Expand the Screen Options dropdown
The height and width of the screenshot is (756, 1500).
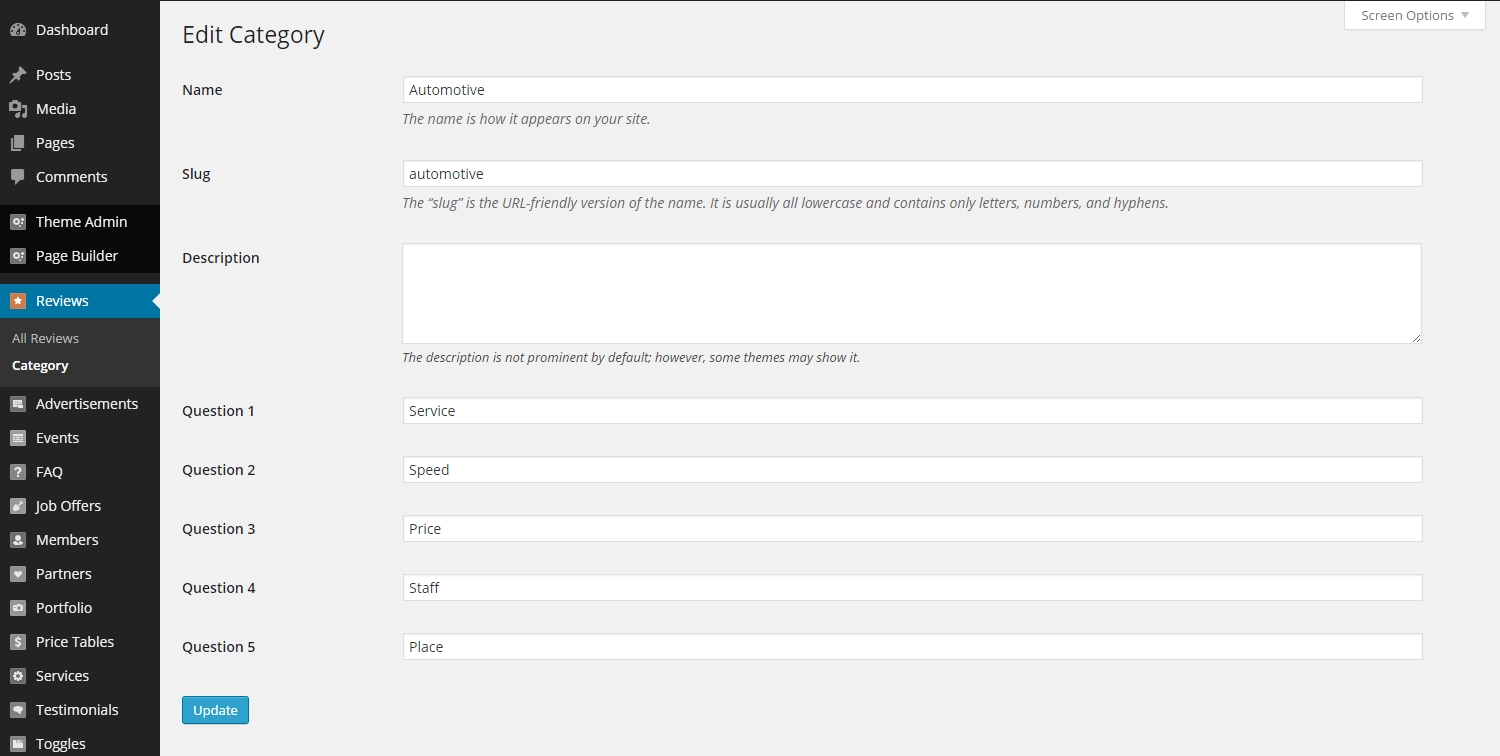point(1415,16)
